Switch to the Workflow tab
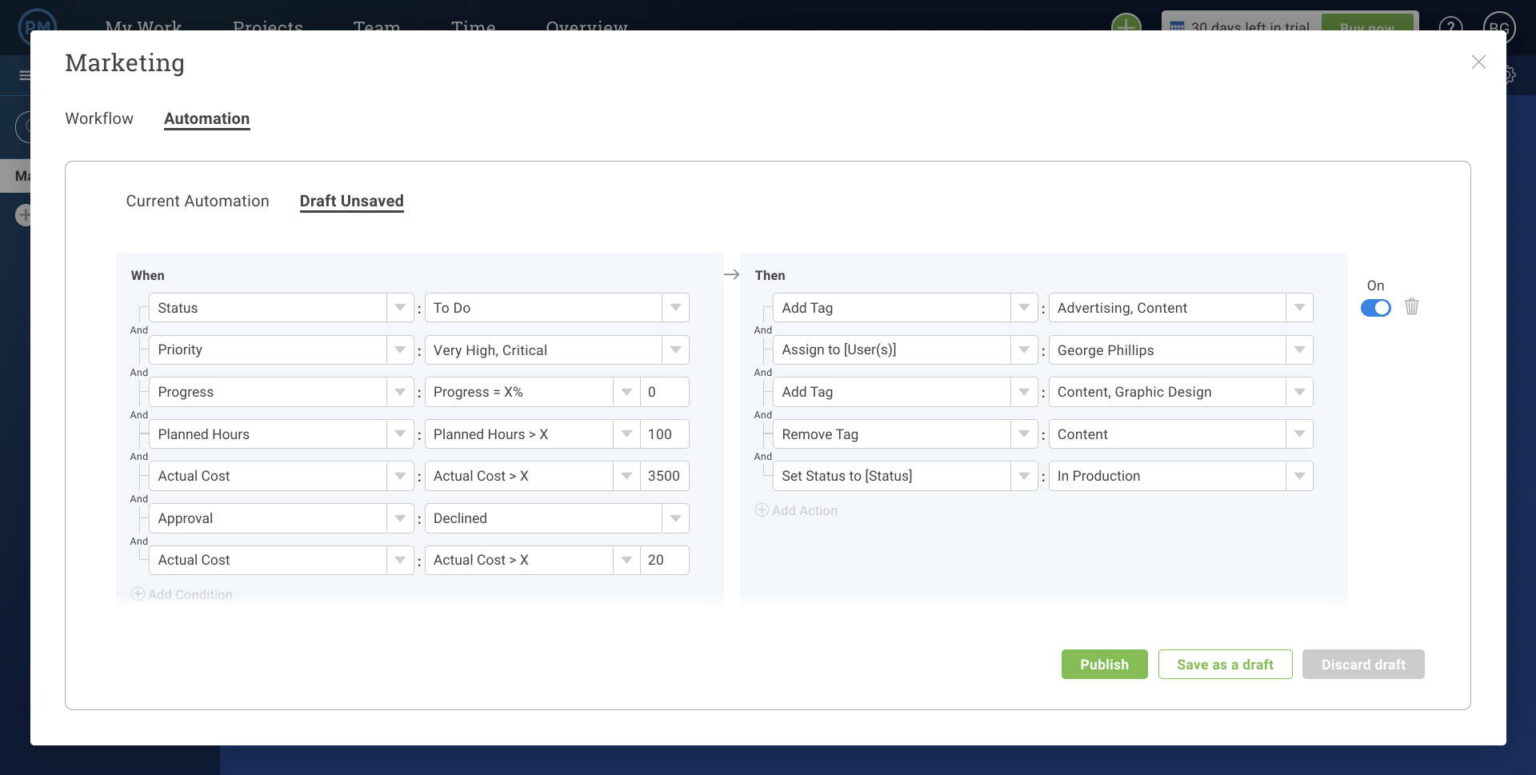This screenshot has height=775, width=1536. pyautogui.click(x=98, y=118)
